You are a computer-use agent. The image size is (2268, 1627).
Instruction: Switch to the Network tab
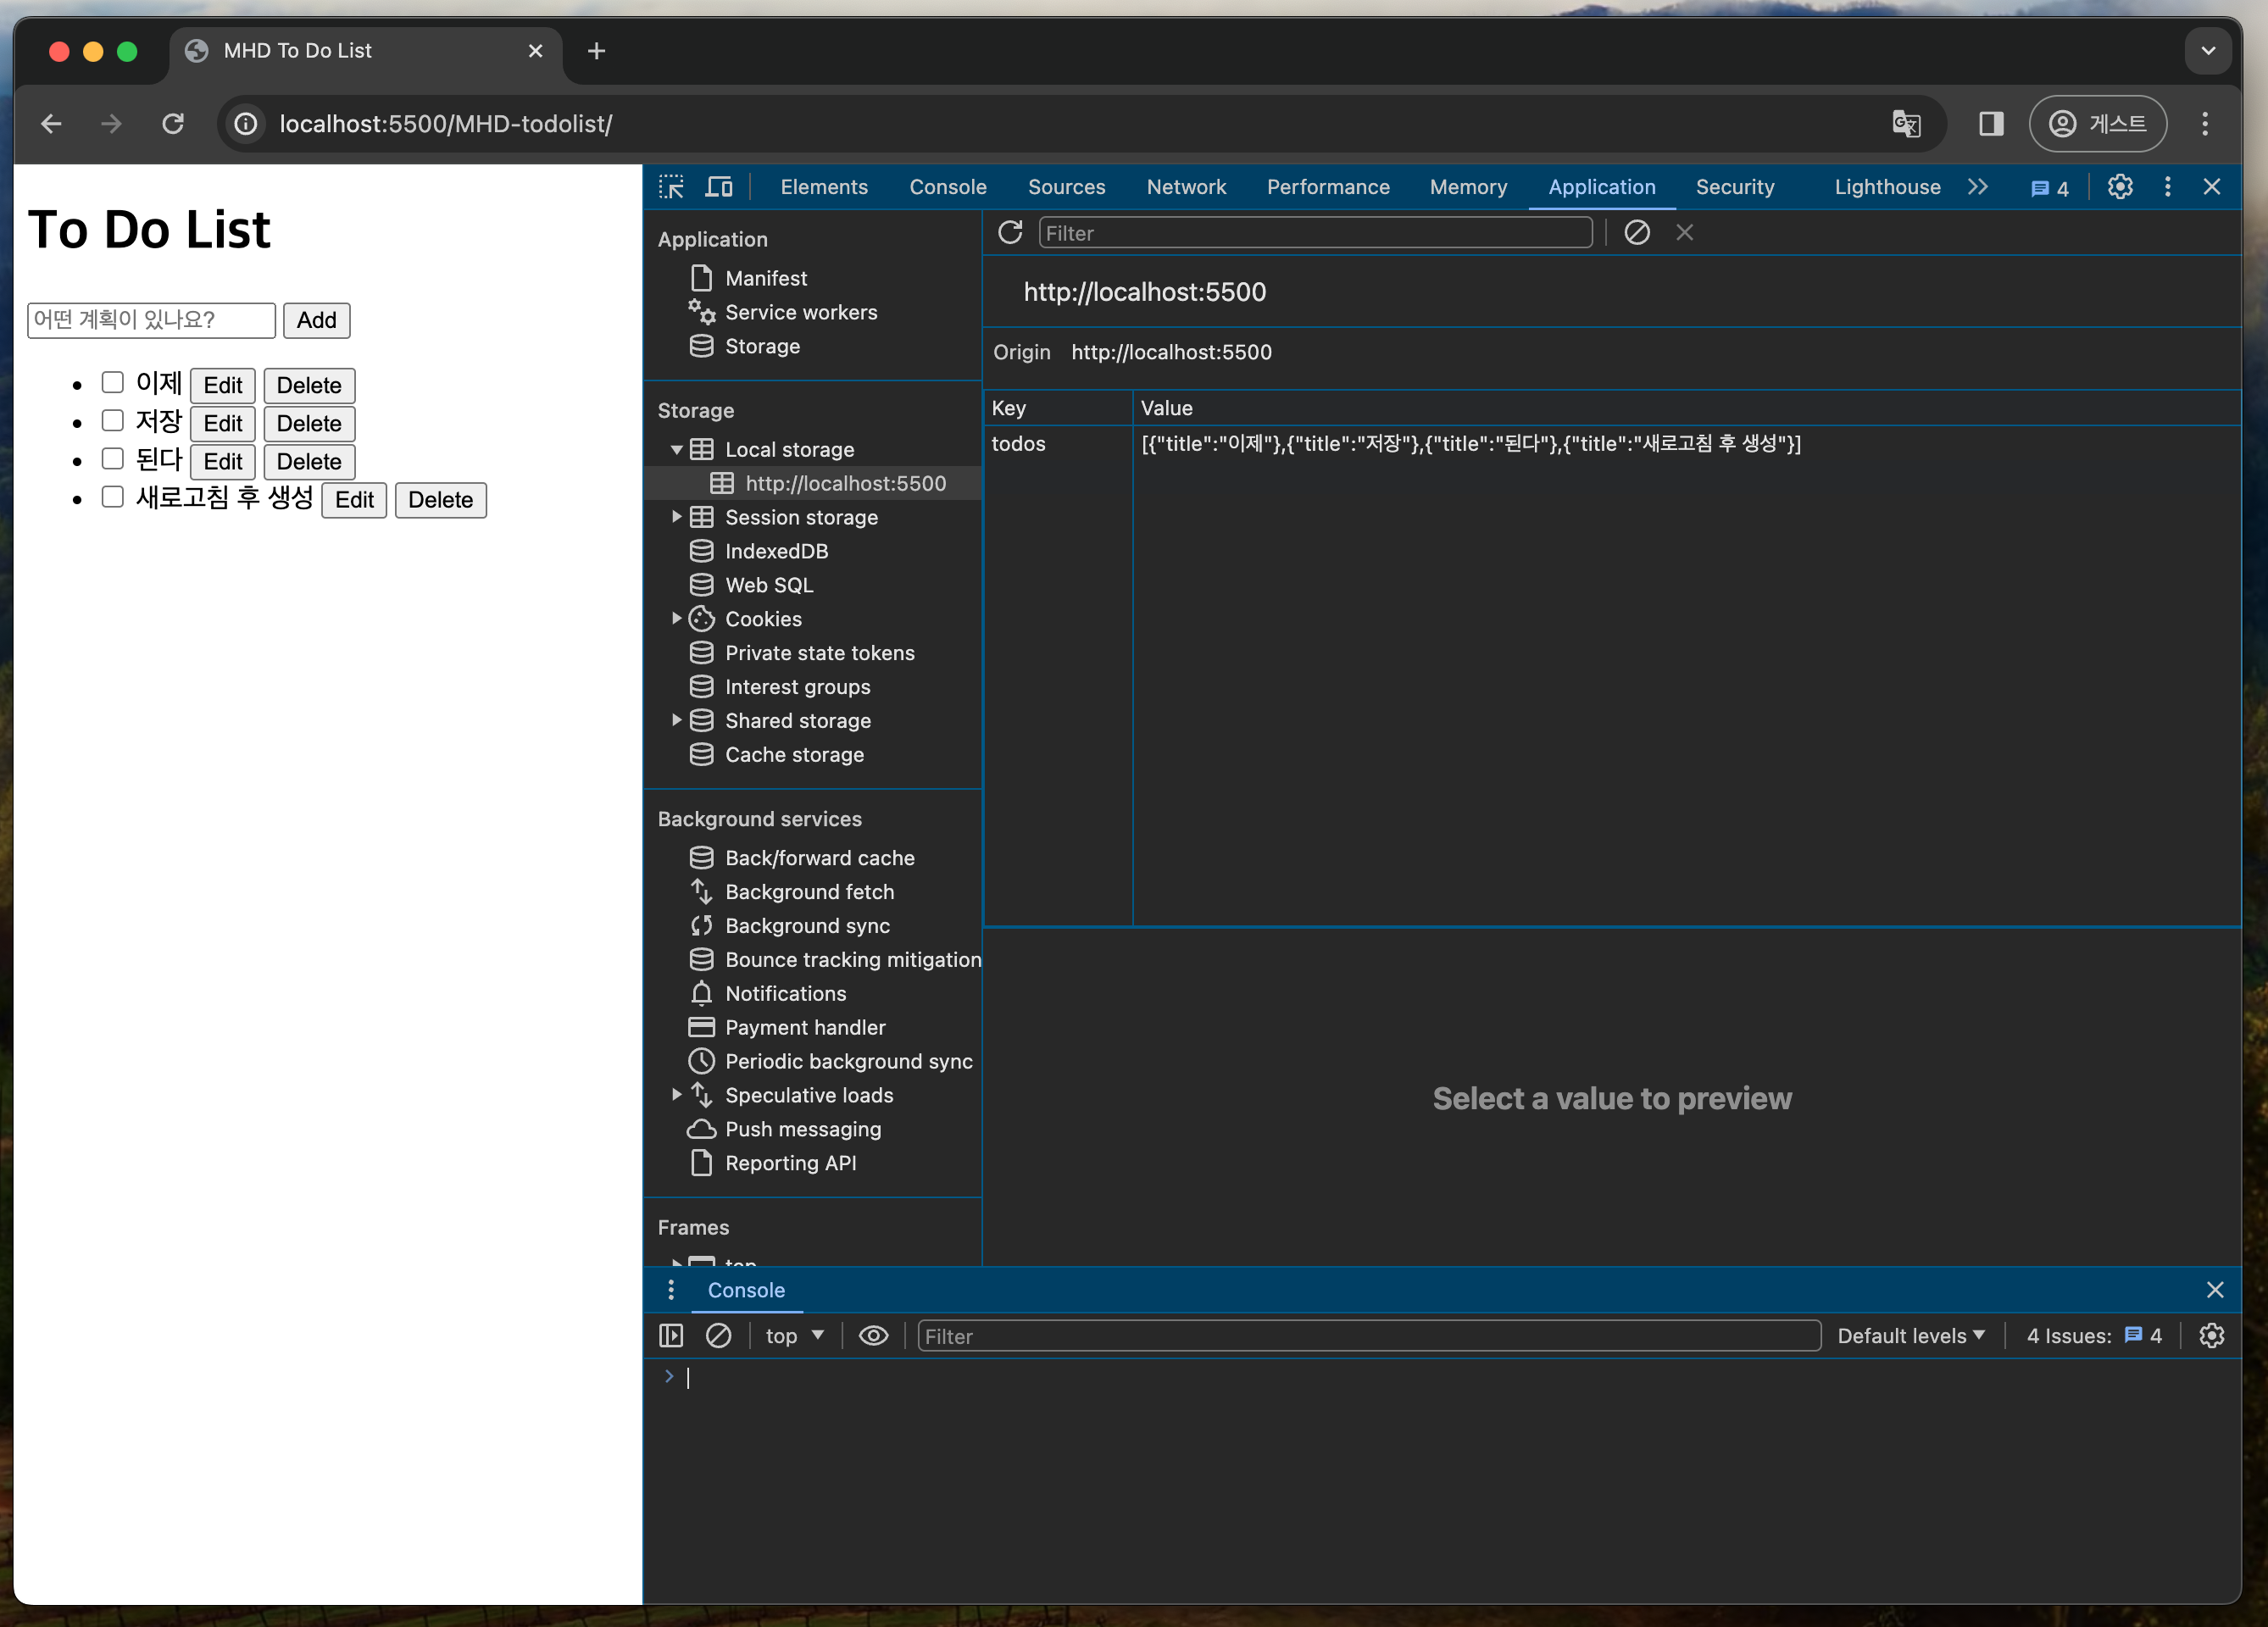[1186, 187]
